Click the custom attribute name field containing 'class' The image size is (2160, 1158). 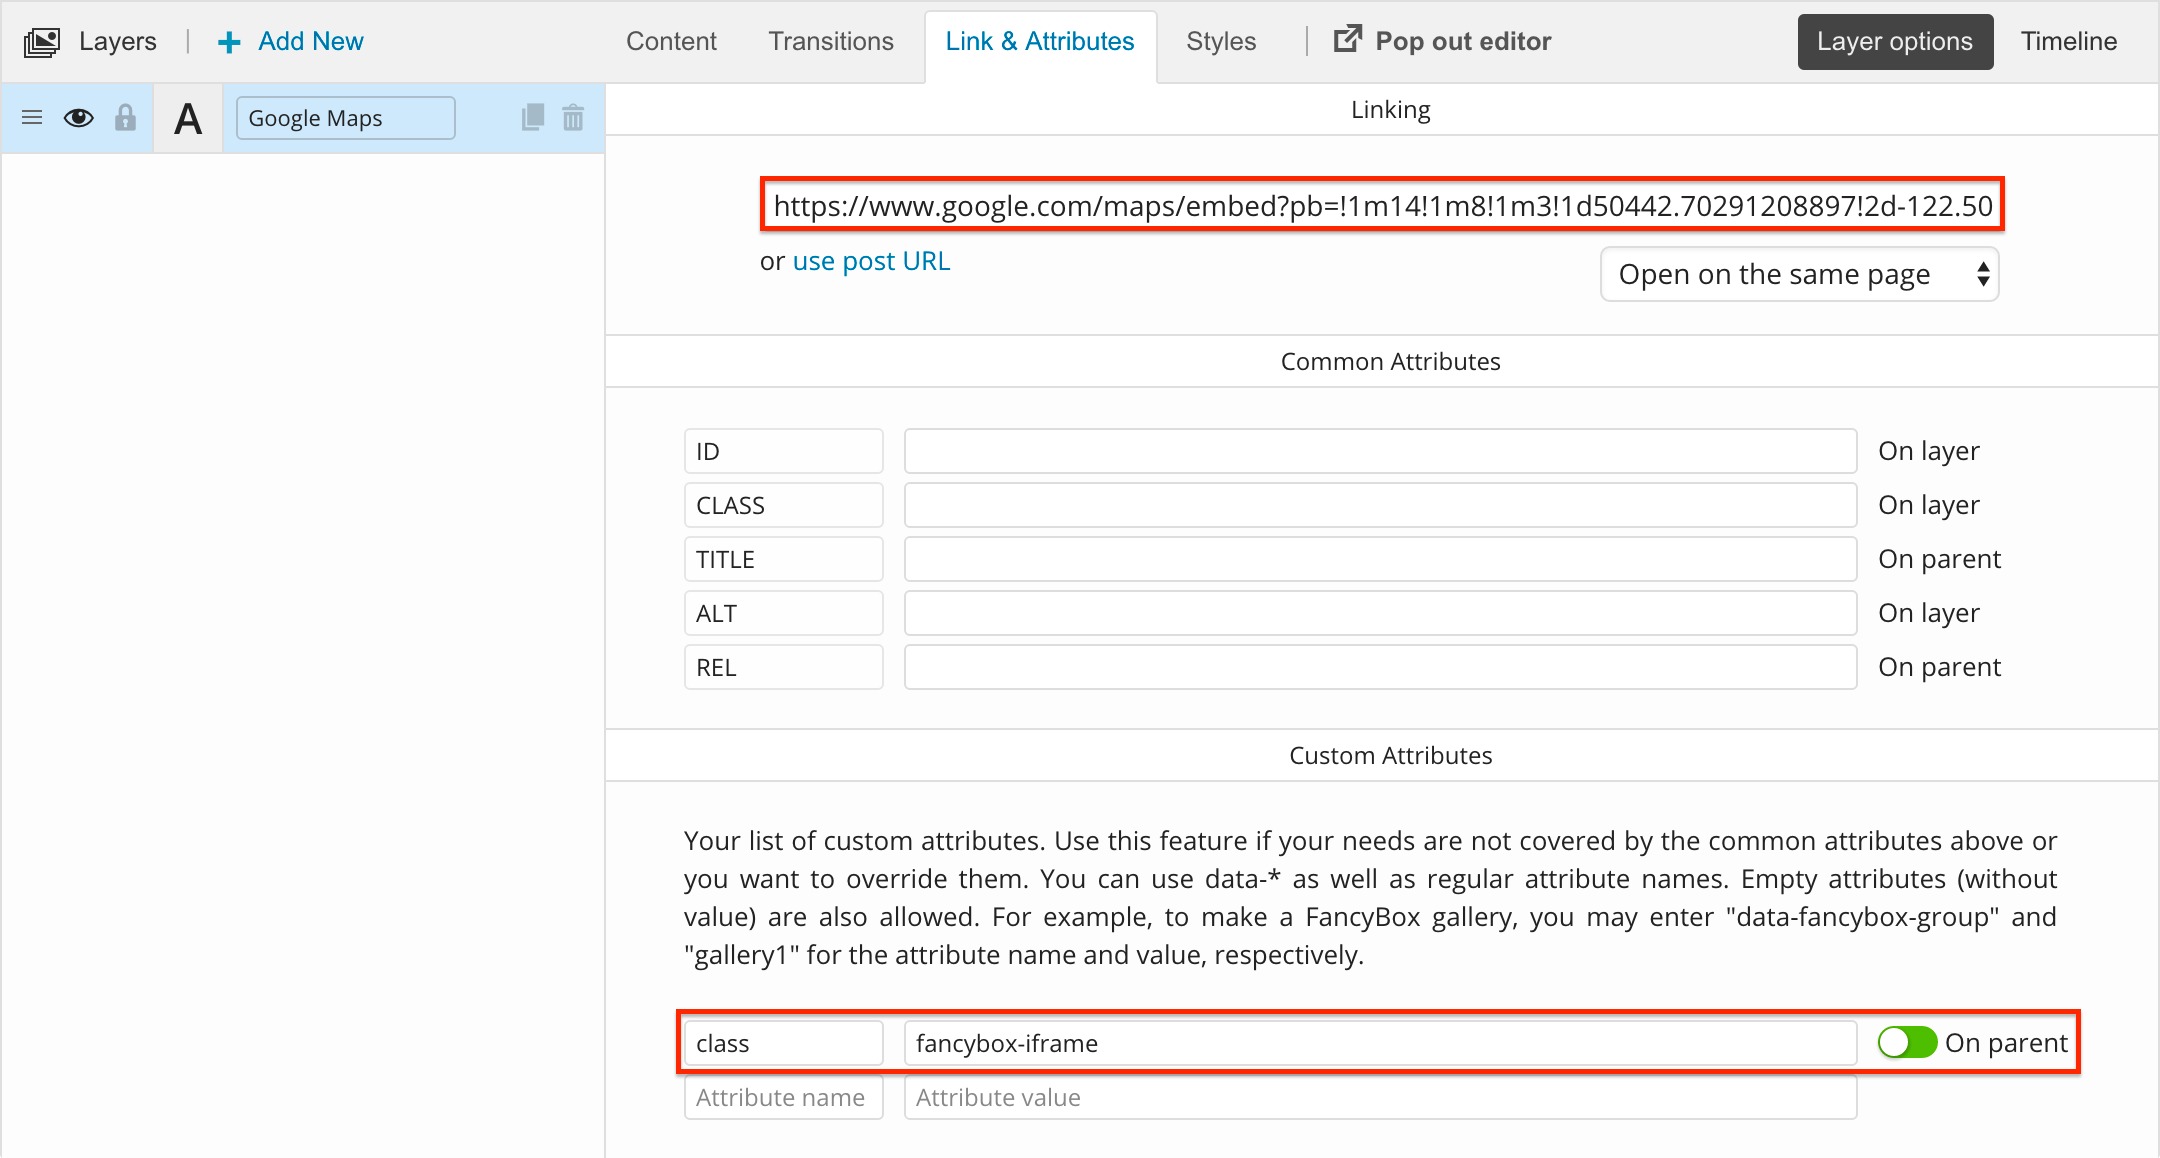[784, 1043]
